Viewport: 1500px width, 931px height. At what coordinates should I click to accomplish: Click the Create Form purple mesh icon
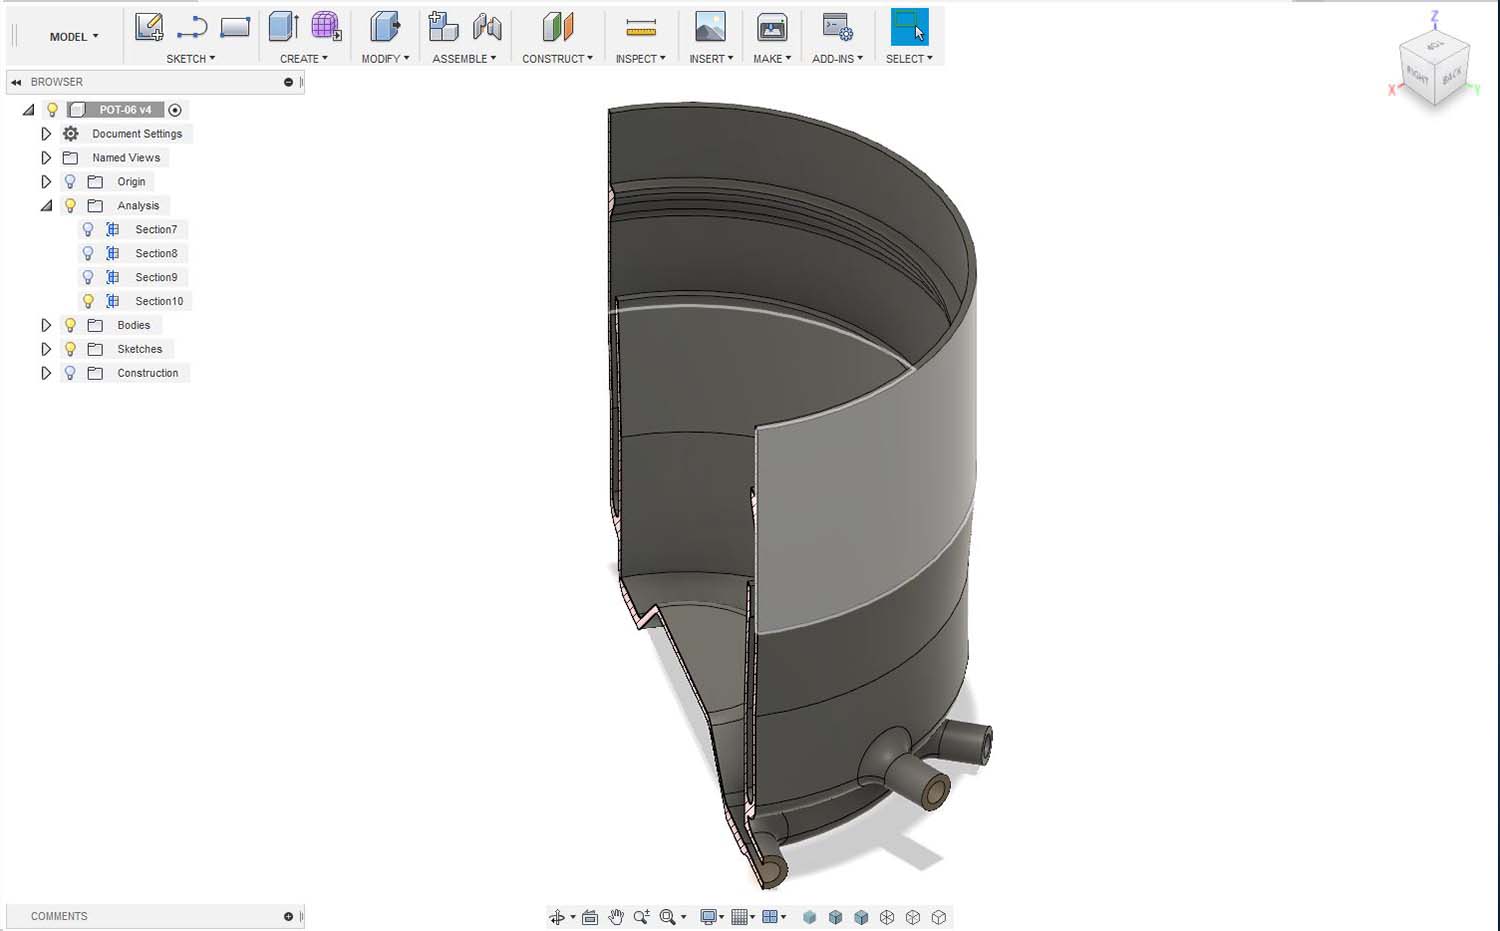click(326, 27)
